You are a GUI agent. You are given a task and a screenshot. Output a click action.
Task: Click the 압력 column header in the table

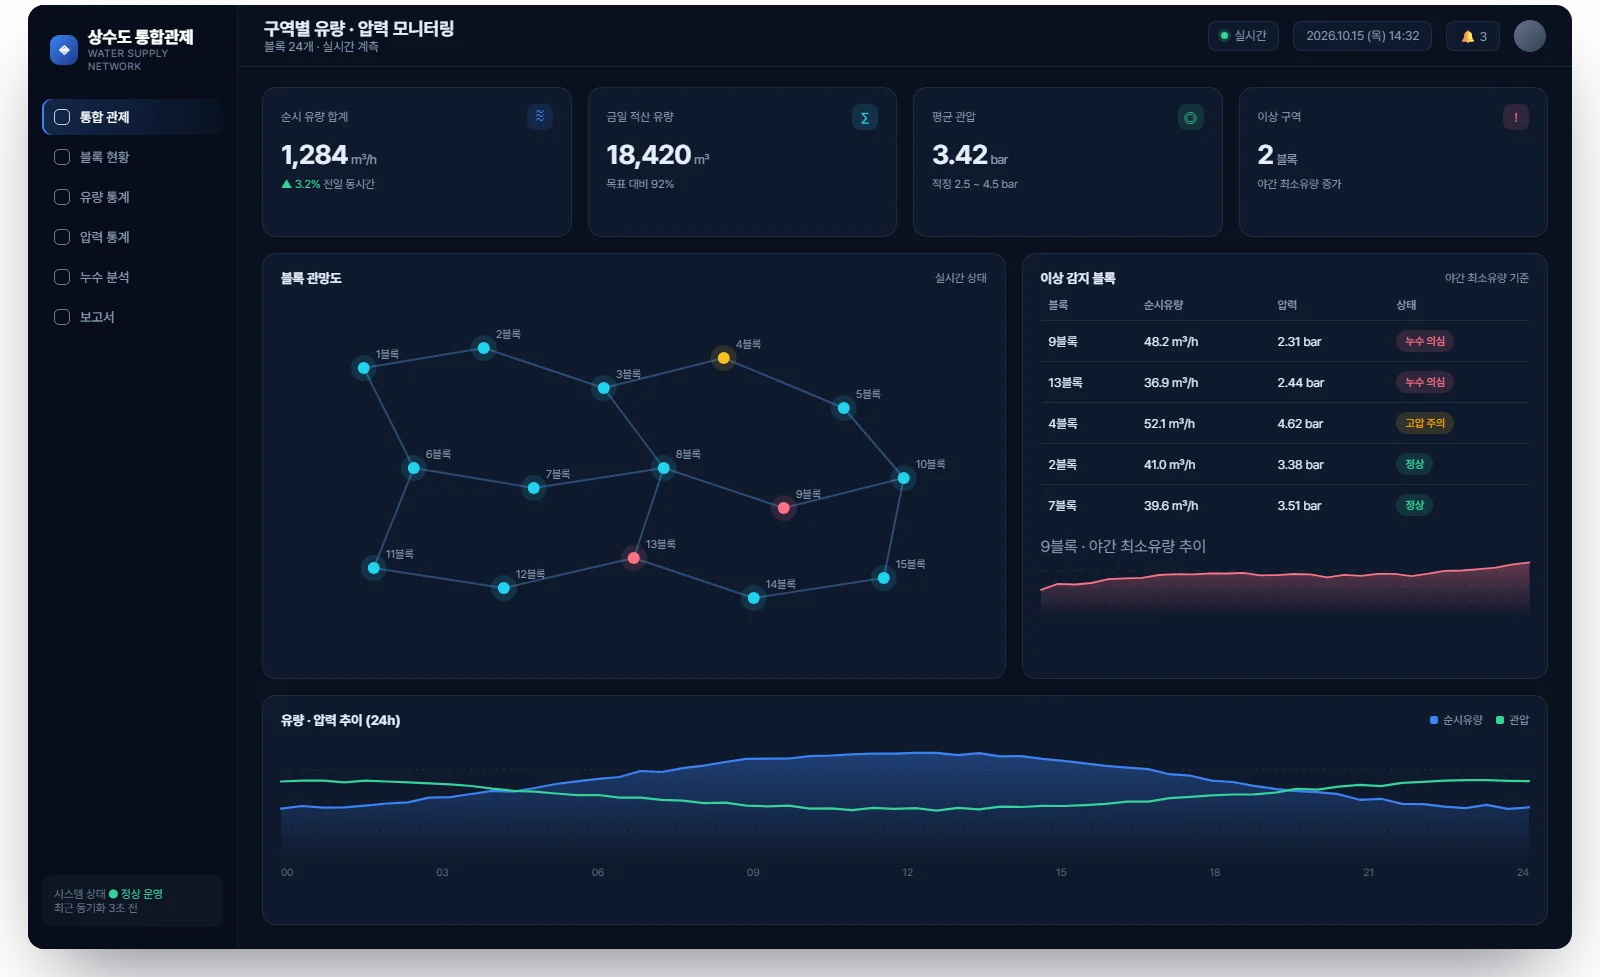pyautogui.click(x=1287, y=305)
